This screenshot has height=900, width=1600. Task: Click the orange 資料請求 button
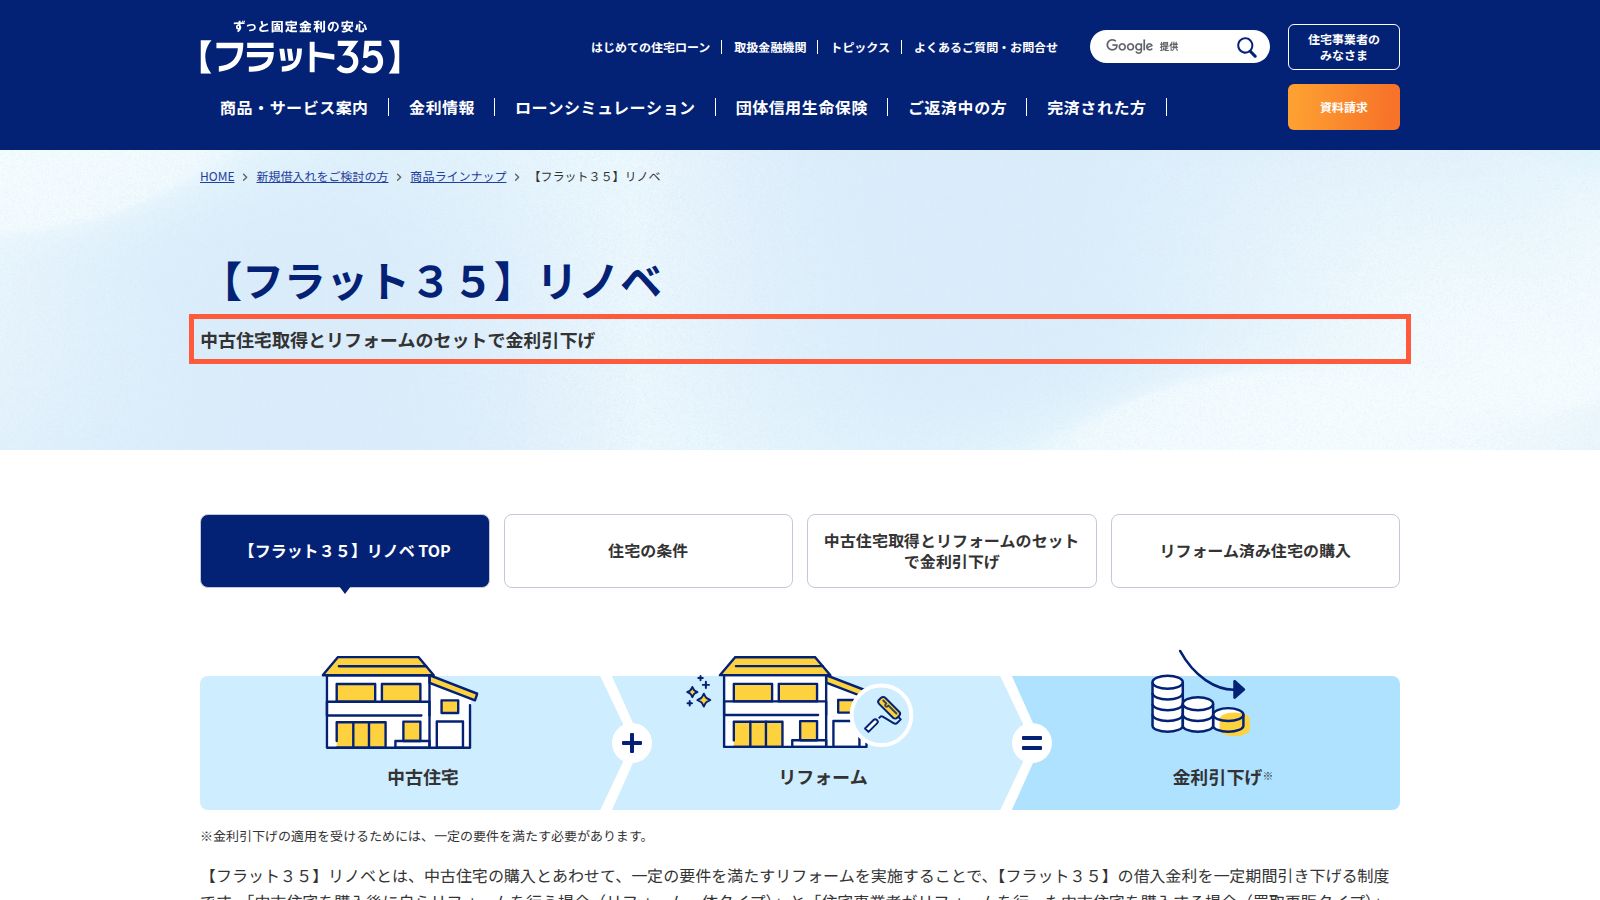click(1343, 107)
